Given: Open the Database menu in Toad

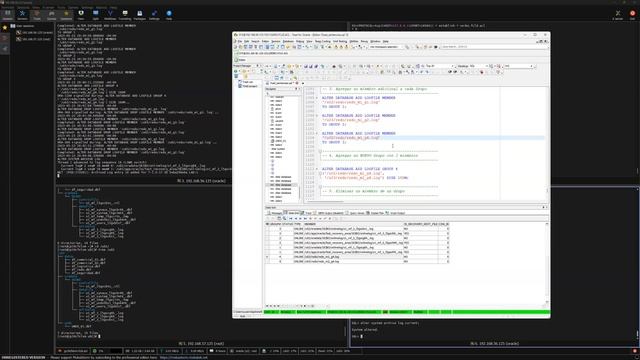Looking at the screenshot, I should click(x=288, y=41).
